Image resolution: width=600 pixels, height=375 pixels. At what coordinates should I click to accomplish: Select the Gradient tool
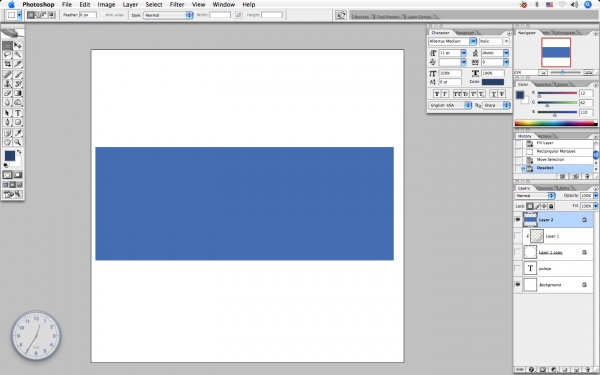pos(18,93)
